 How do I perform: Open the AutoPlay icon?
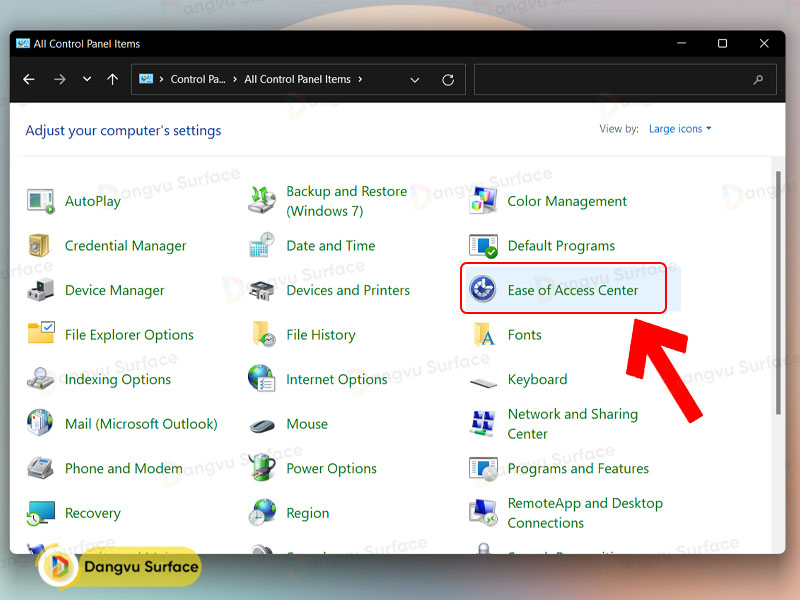click(x=40, y=201)
